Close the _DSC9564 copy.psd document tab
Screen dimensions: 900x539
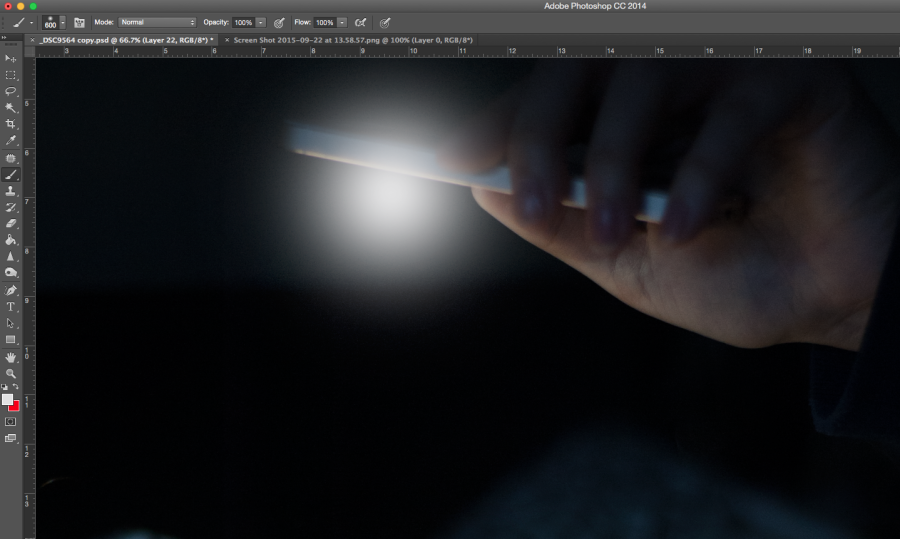(32, 40)
